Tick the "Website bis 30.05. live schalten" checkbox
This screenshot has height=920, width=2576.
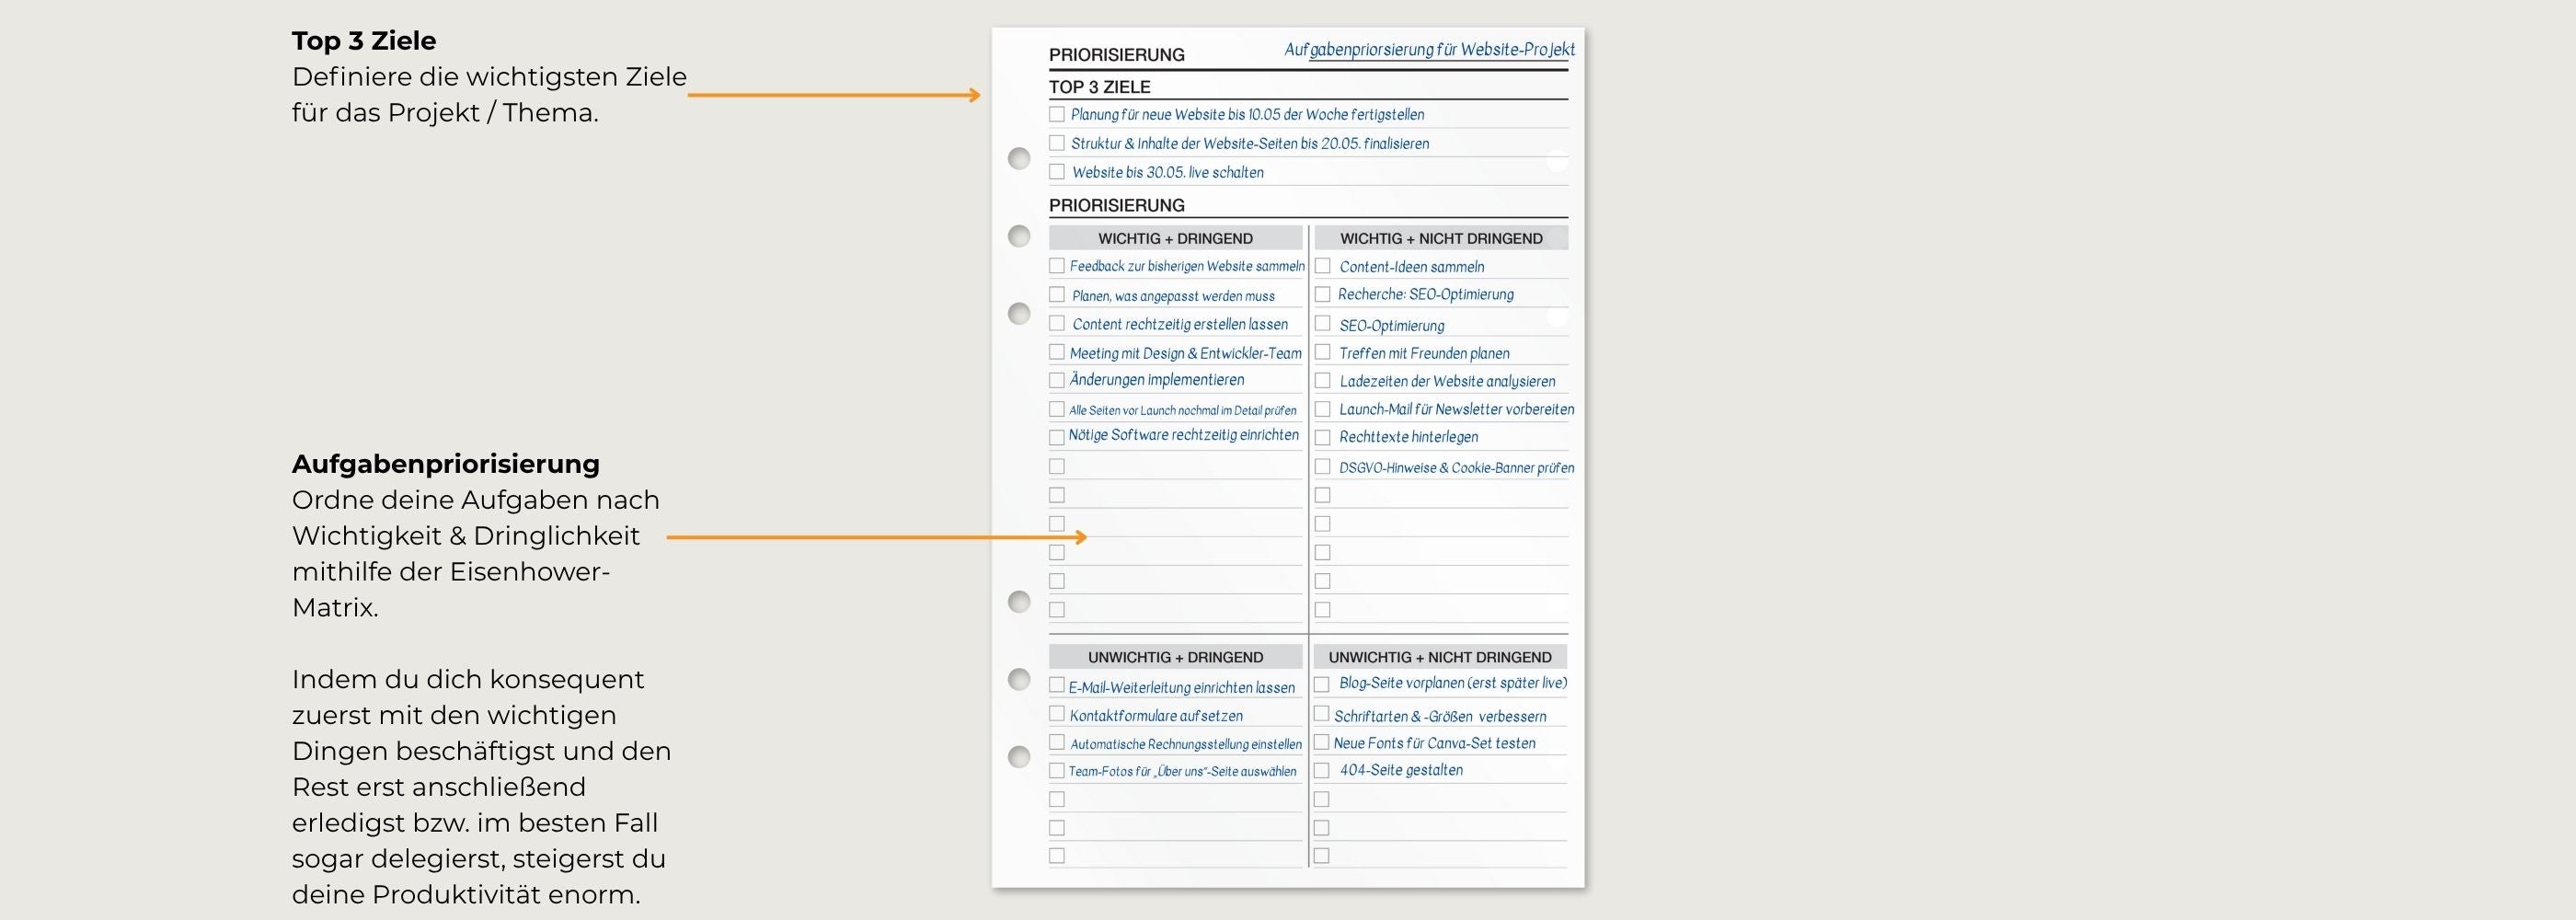[1056, 172]
